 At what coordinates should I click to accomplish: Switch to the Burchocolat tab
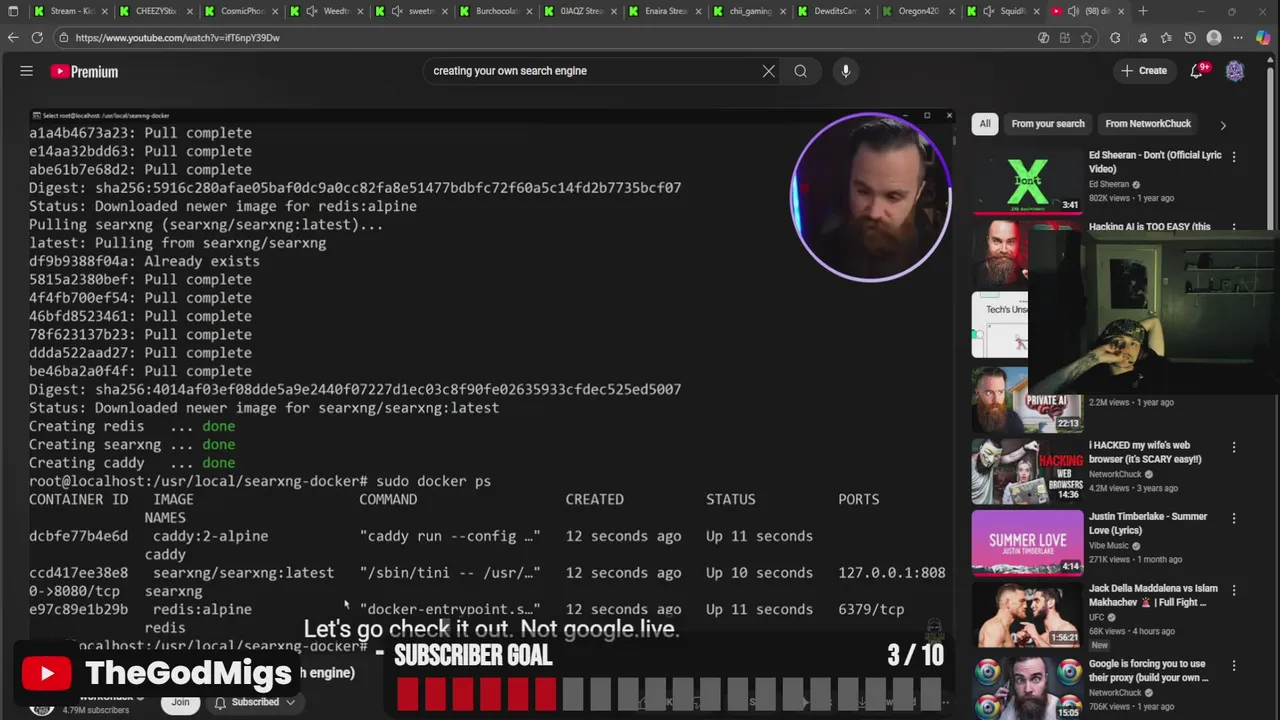(493, 11)
